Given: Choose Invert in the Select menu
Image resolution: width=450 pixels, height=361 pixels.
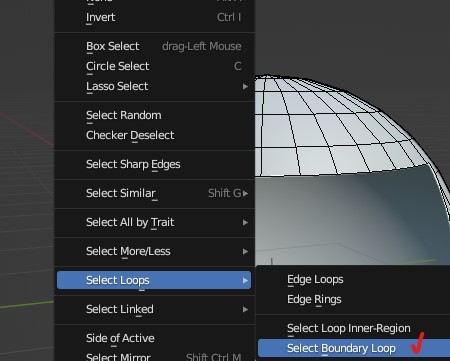Looking at the screenshot, I should [x=154, y=17].
